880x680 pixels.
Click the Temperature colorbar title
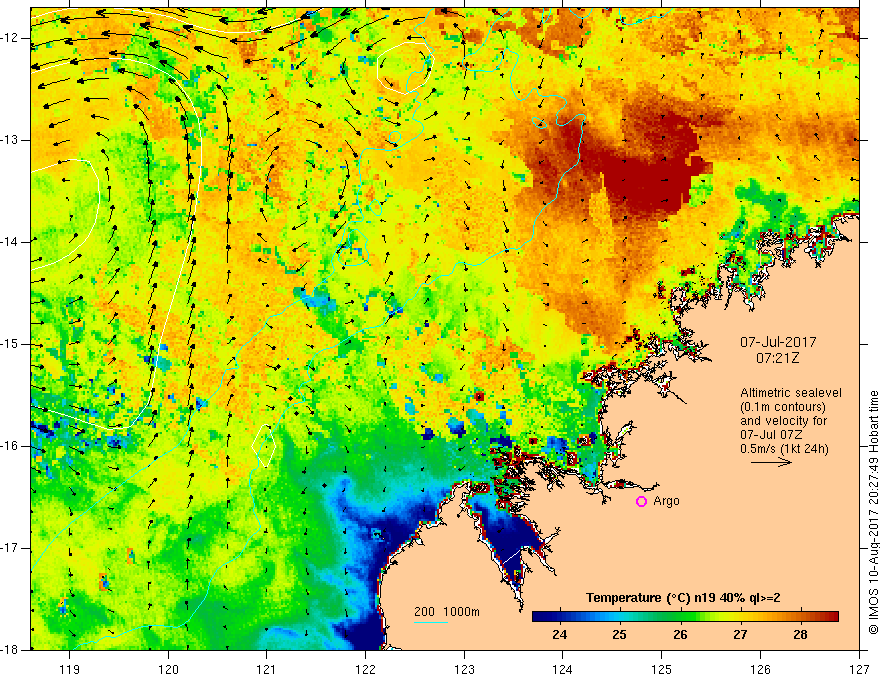point(683,598)
